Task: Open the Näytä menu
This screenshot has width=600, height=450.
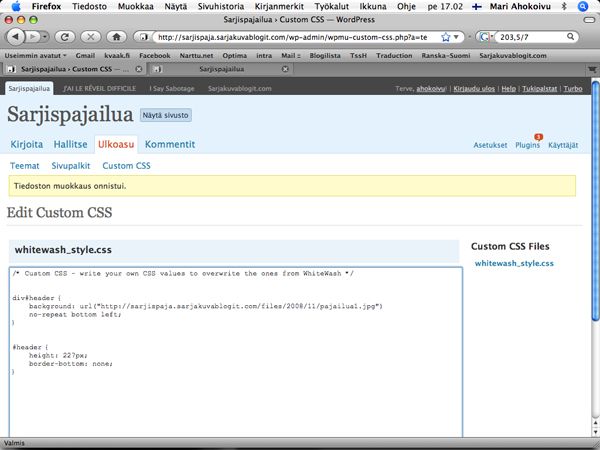Action: (x=176, y=7)
